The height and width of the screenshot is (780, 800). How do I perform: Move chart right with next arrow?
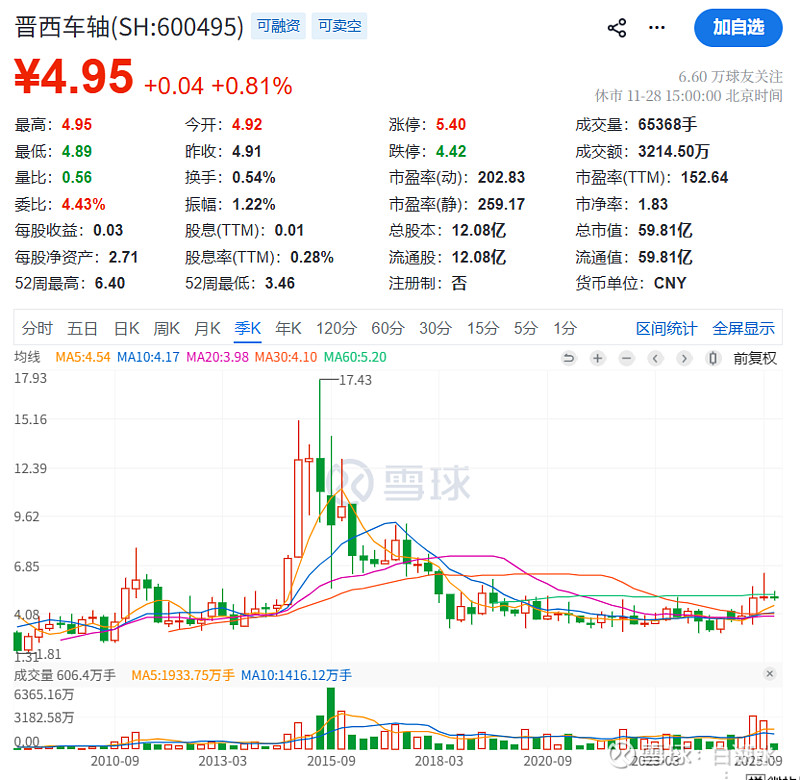point(684,358)
